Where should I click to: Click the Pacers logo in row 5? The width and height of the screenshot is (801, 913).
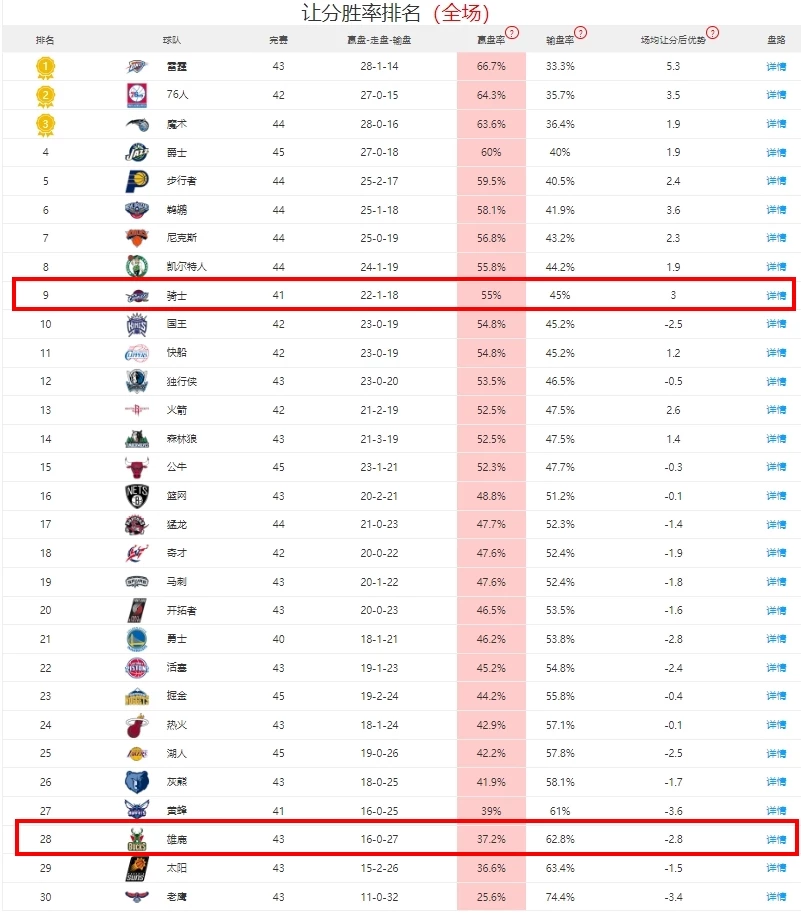tap(137, 181)
